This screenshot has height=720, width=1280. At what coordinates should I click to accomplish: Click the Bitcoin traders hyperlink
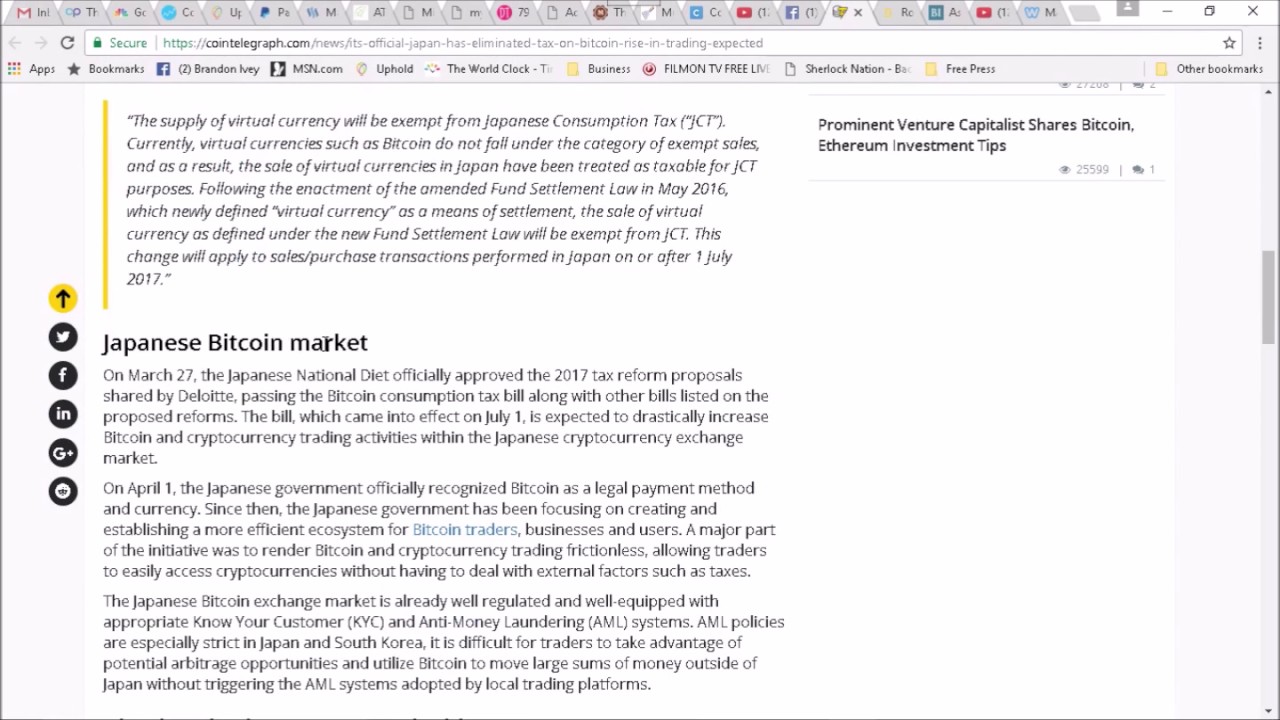pyautogui.click(x=465, y=530)
